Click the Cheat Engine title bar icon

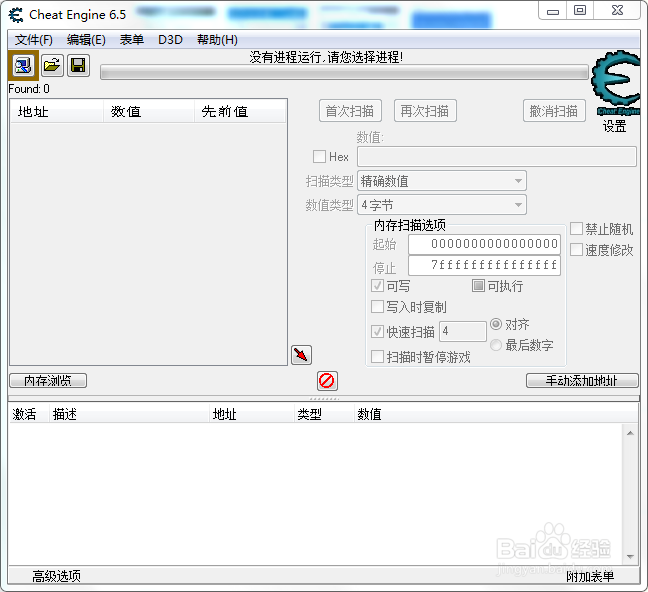(x=16, y=15)
